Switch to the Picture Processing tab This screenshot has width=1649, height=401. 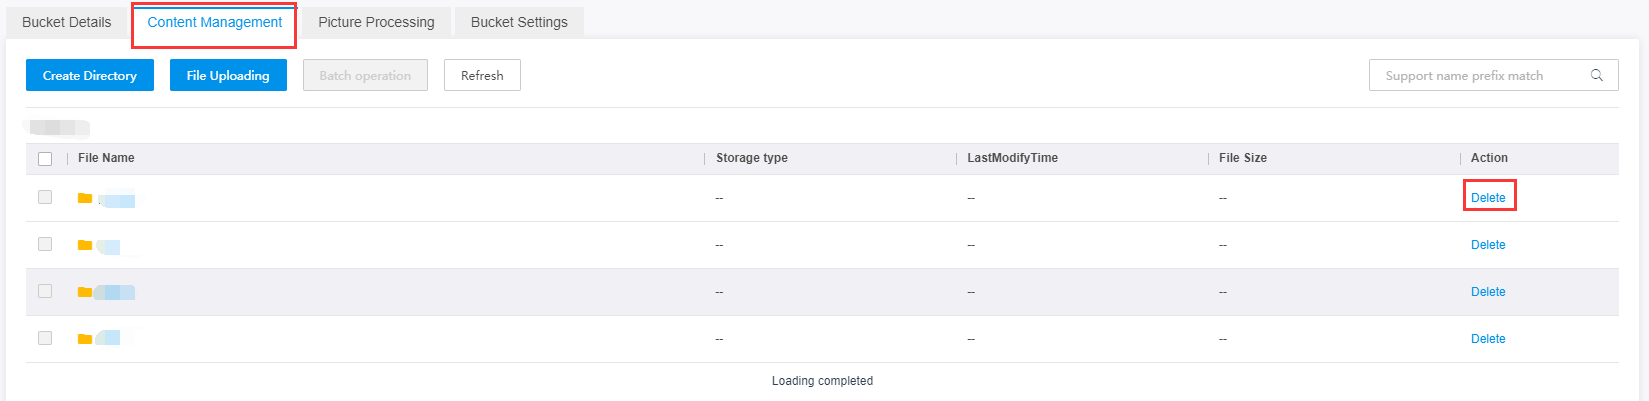pos(376,22)
